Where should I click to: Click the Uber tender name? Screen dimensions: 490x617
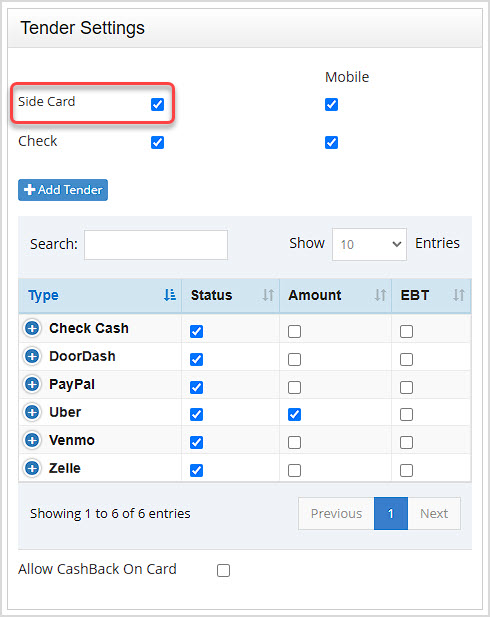pos(65,412)
